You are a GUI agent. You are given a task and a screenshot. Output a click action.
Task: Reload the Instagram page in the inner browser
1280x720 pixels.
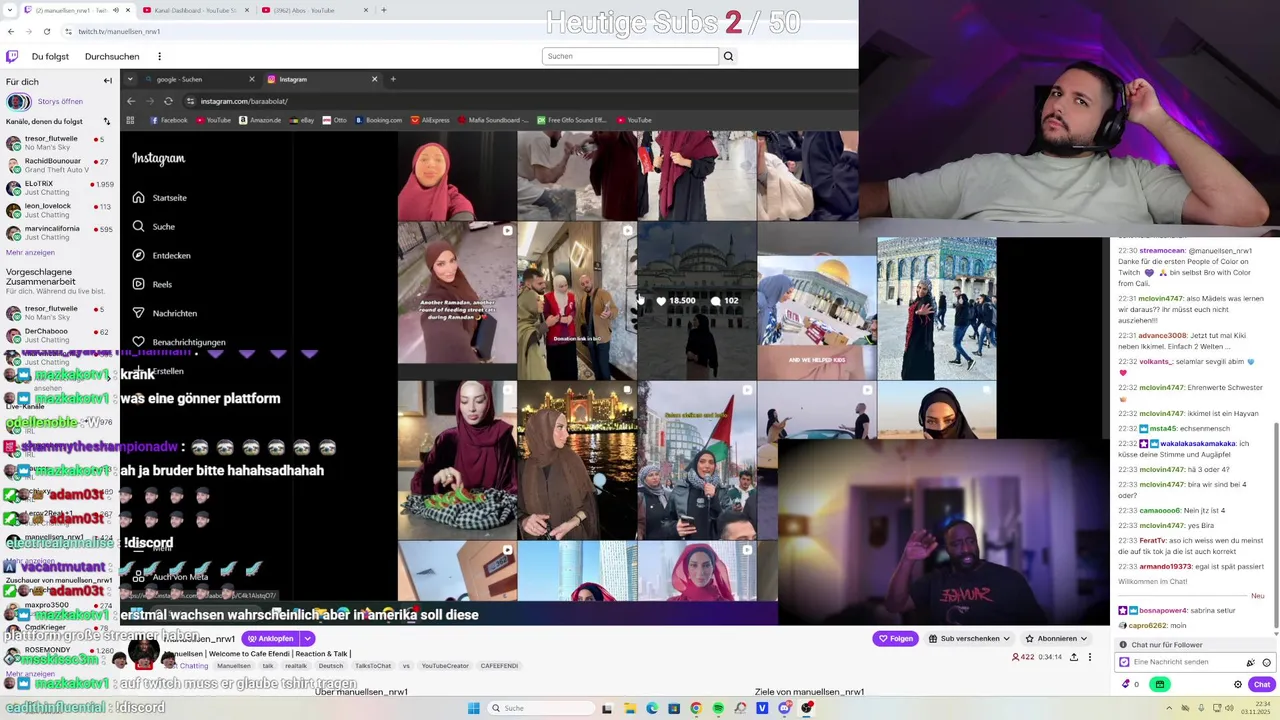[x=168, y=101]
